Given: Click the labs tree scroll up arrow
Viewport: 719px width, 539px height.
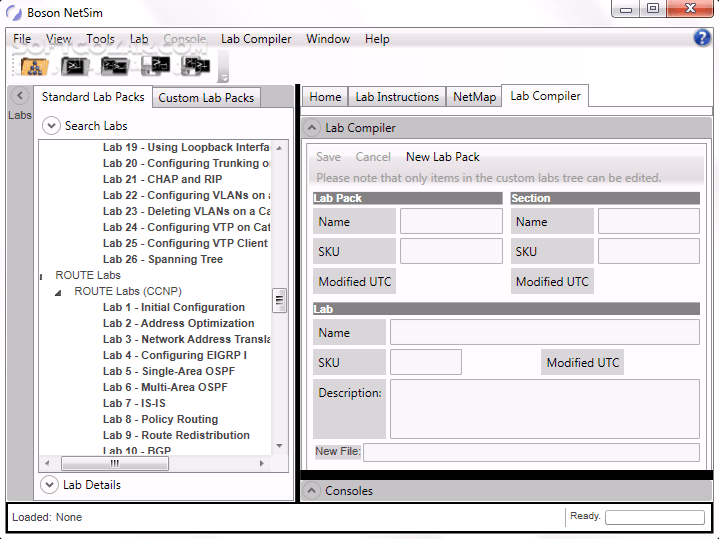Looking at the screenshot, I should pyautogui.click(x=279, y=148).
